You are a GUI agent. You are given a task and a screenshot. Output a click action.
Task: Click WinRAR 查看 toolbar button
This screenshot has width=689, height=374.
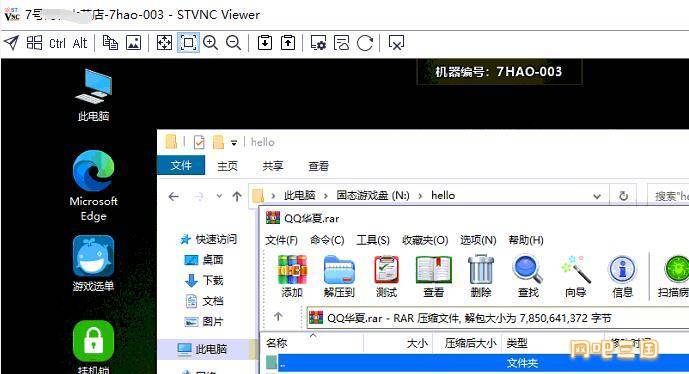click(x=434, y=277)
